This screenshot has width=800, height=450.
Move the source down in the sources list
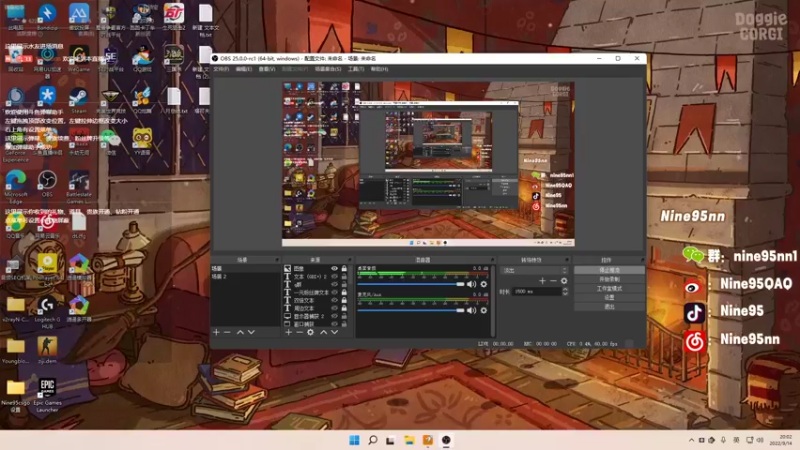point(335,332)
